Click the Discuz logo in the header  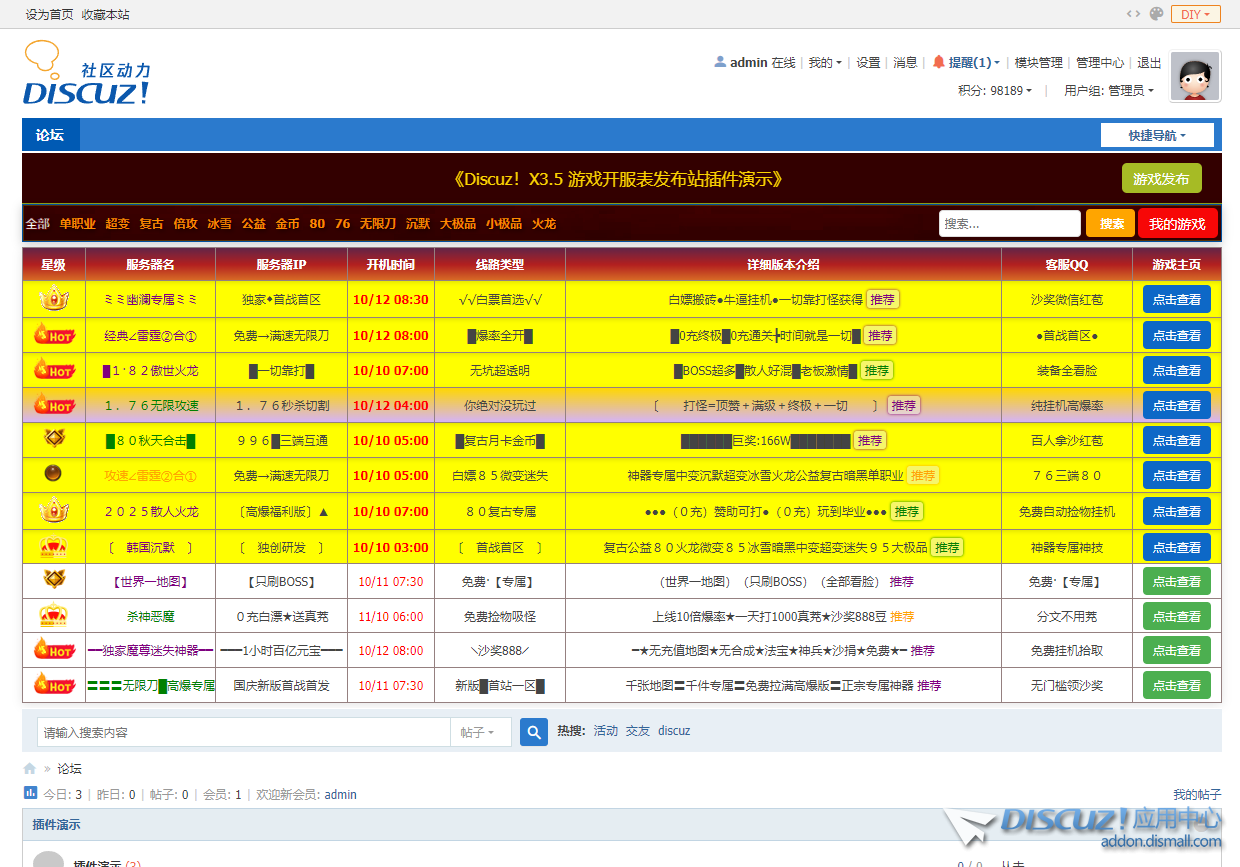[87, 74]
